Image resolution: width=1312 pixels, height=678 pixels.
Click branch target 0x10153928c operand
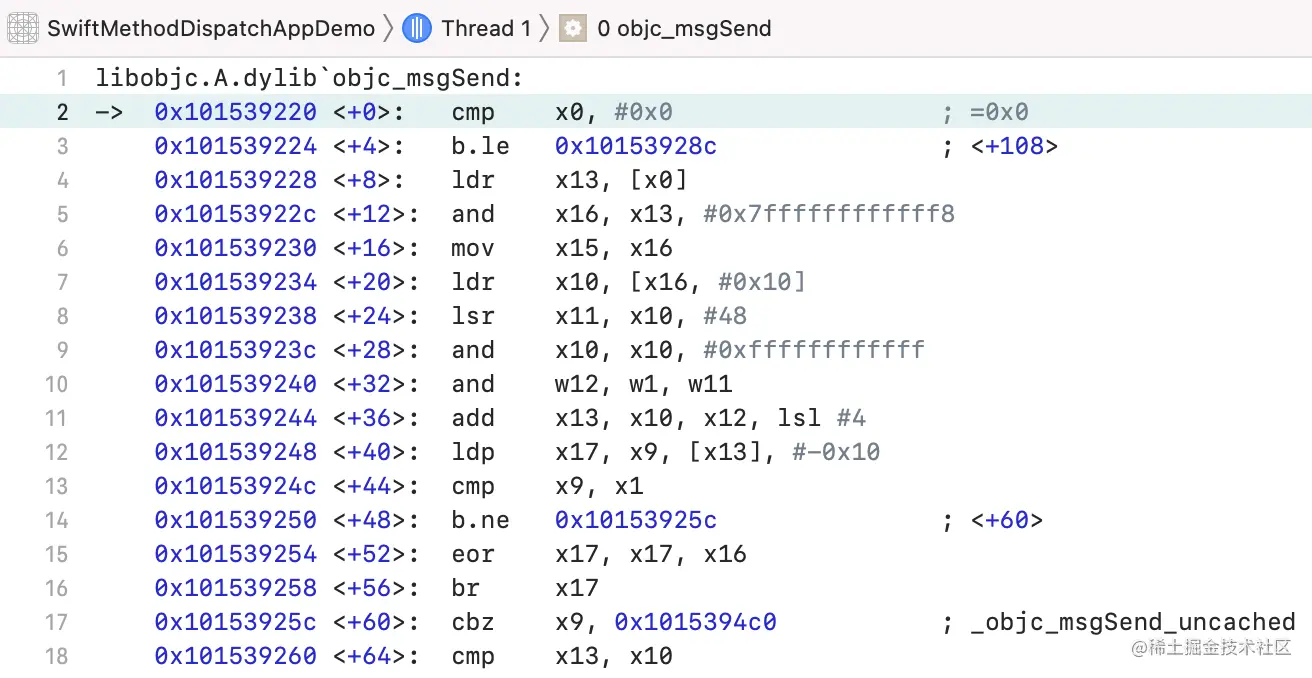click(x=636, y=146)
